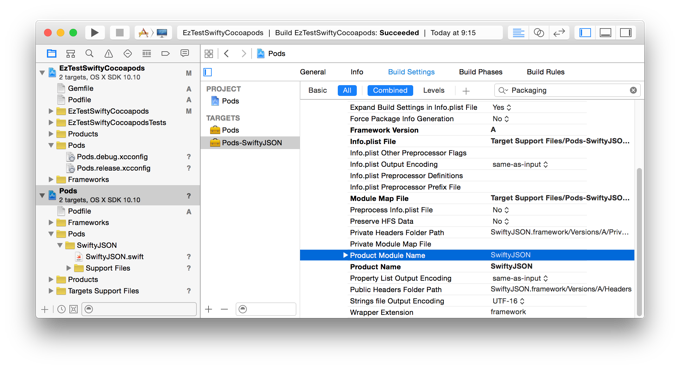Collapse the SwiftyJSON folder
680x369 pixels.
tap(60, 245)
